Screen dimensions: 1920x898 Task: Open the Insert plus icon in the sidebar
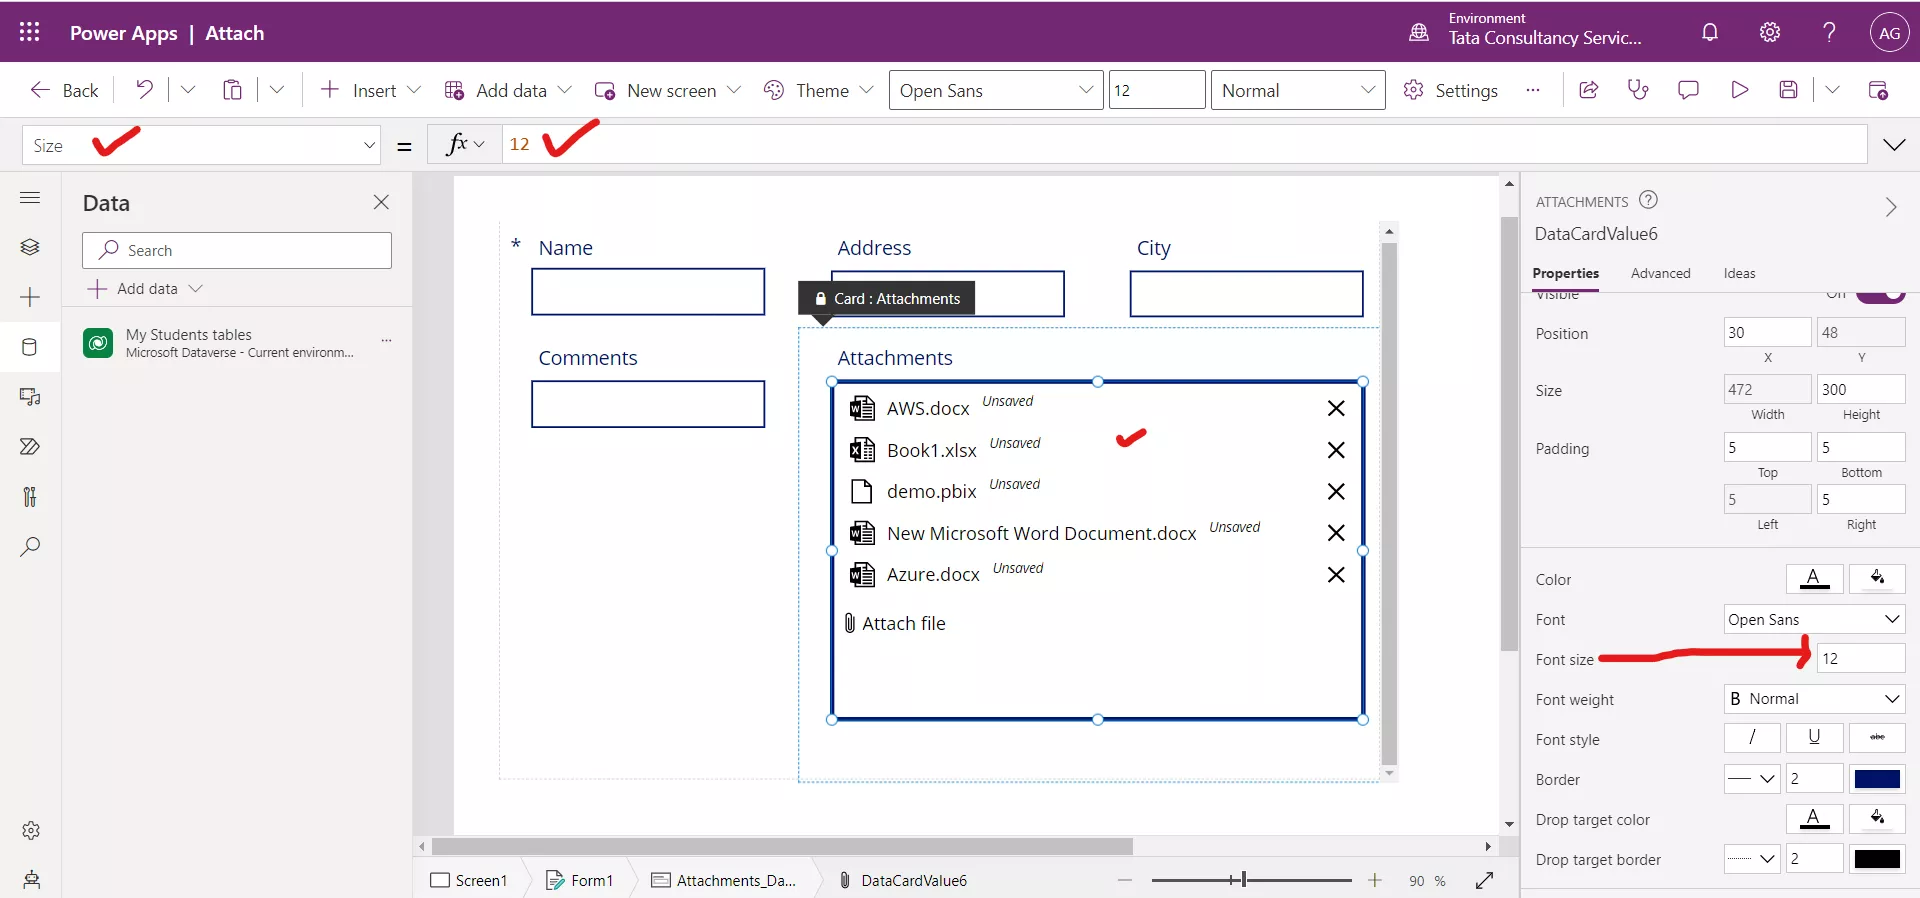(x=30, y=297)
